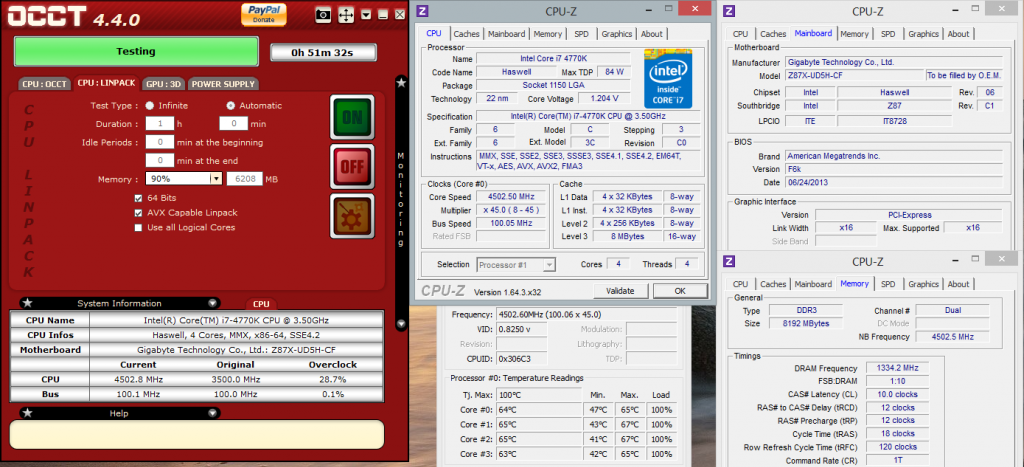The height and width of the screenshot is (467, 1024).
Task: Click idle minutes at the end field
Action: [x=159, y=160]
